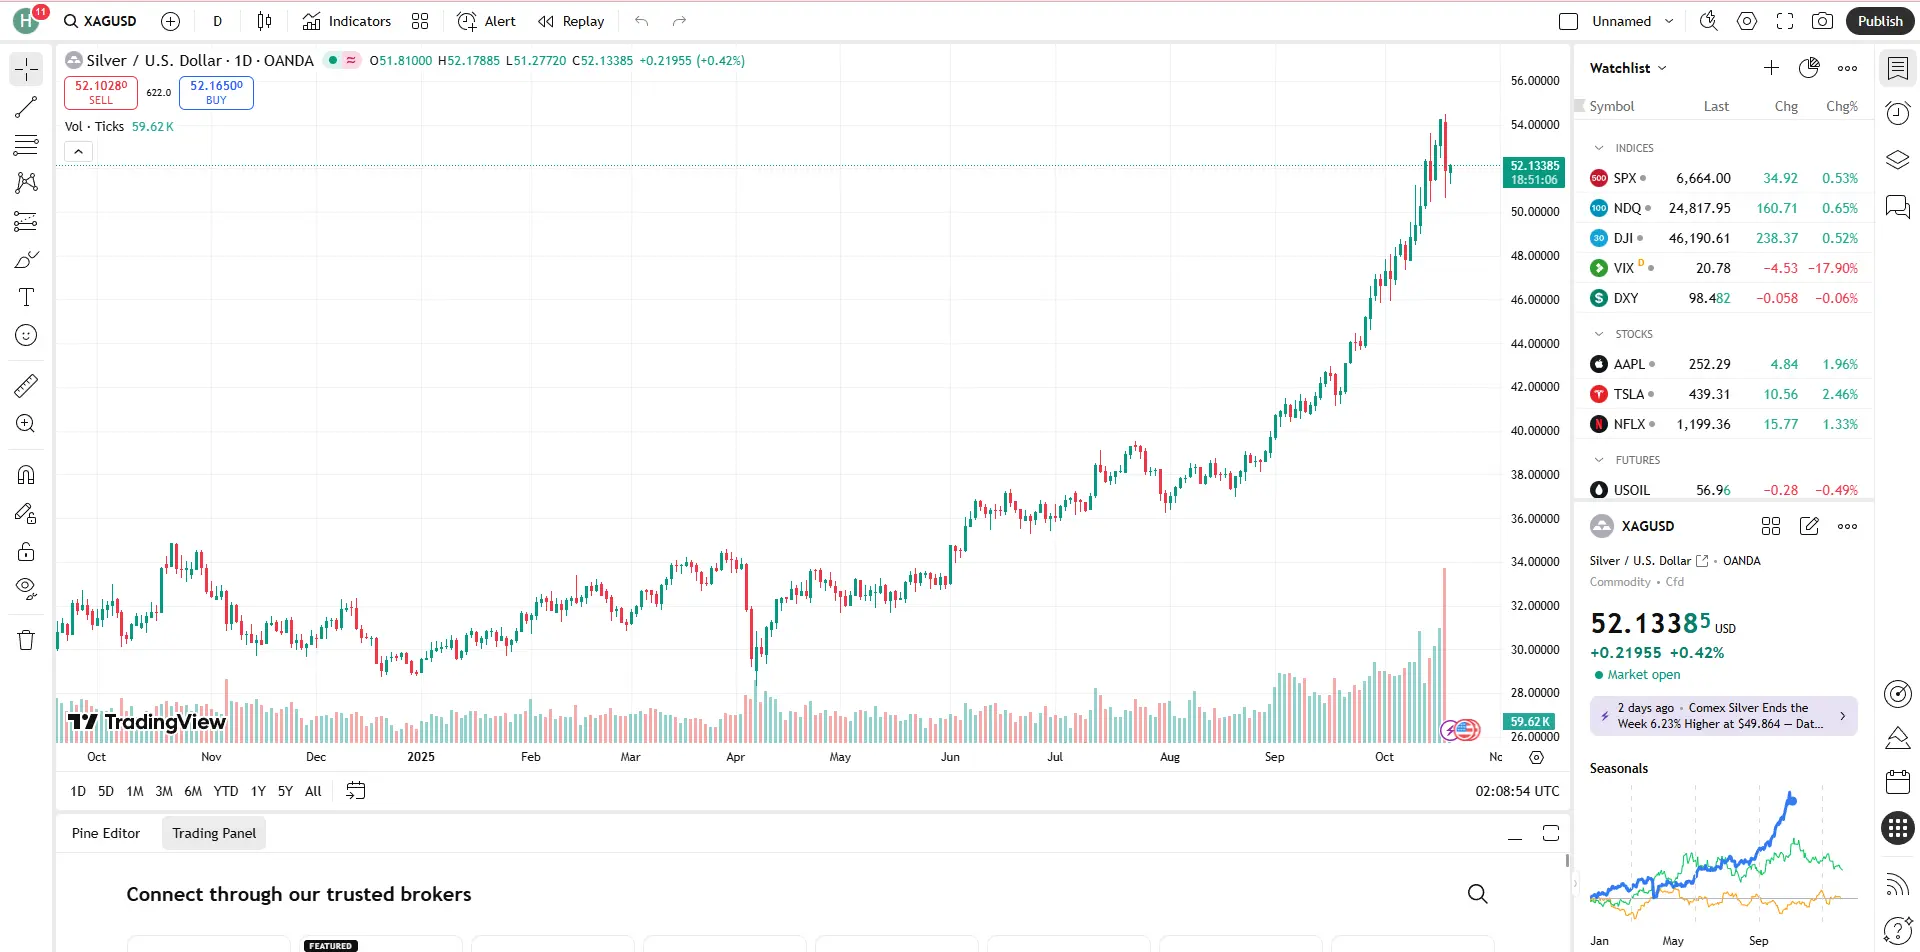Toggle lock all drawings padlock
1920x952 pixels.
[26, 551]
